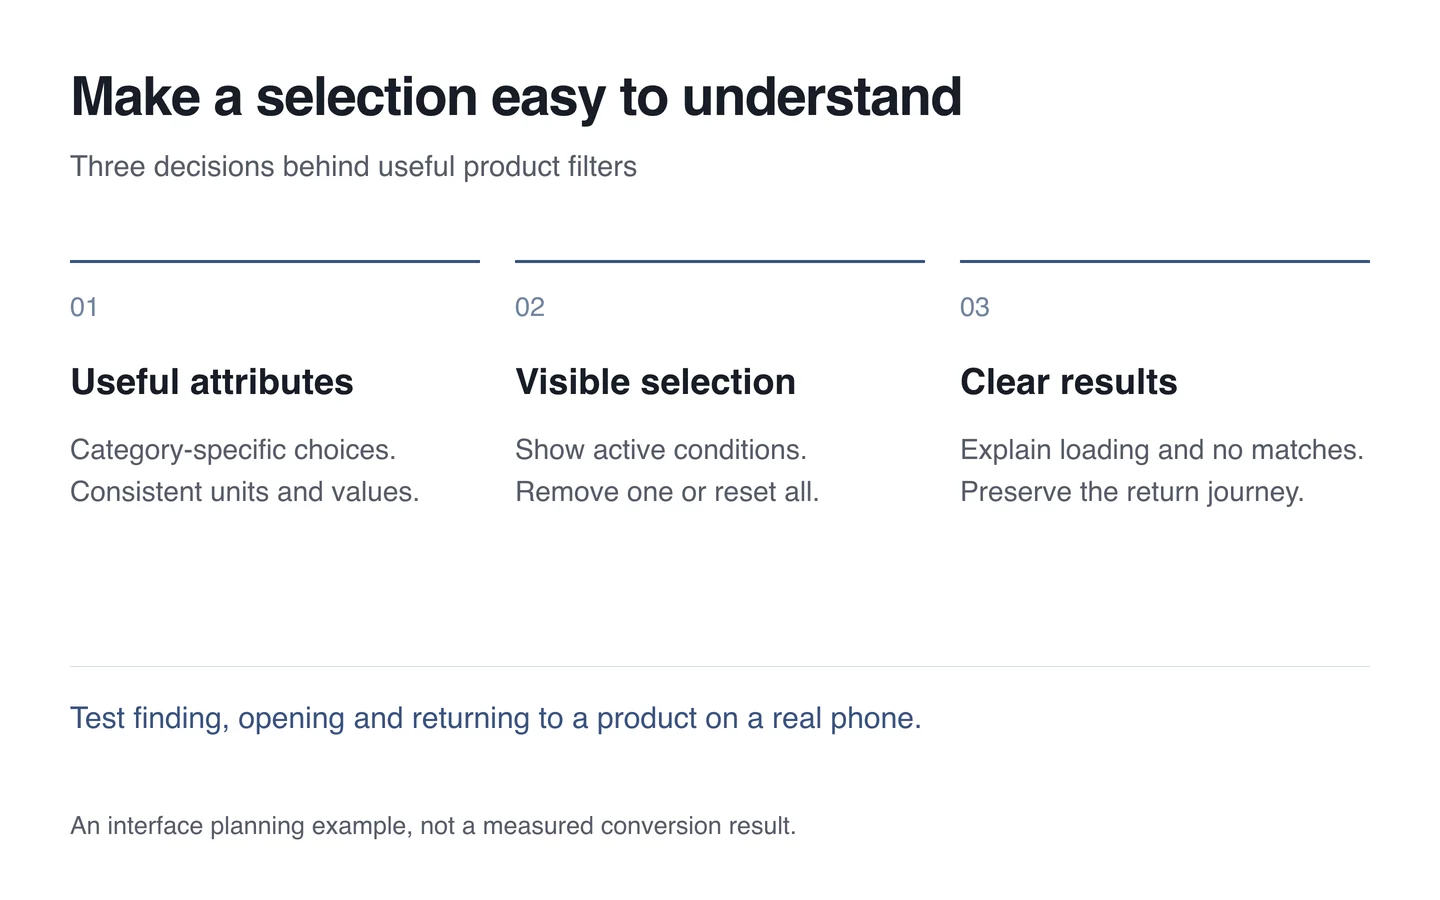Screen dimensions: 1440x900
Task: Click the thin gray divider above the blue sentence
Action: coord(720,666)
